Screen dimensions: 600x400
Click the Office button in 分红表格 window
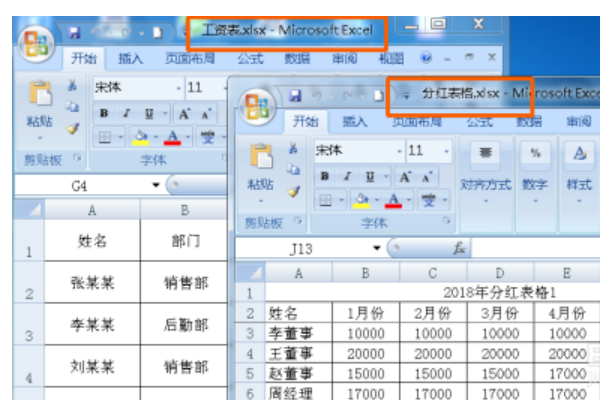point(258,107)
